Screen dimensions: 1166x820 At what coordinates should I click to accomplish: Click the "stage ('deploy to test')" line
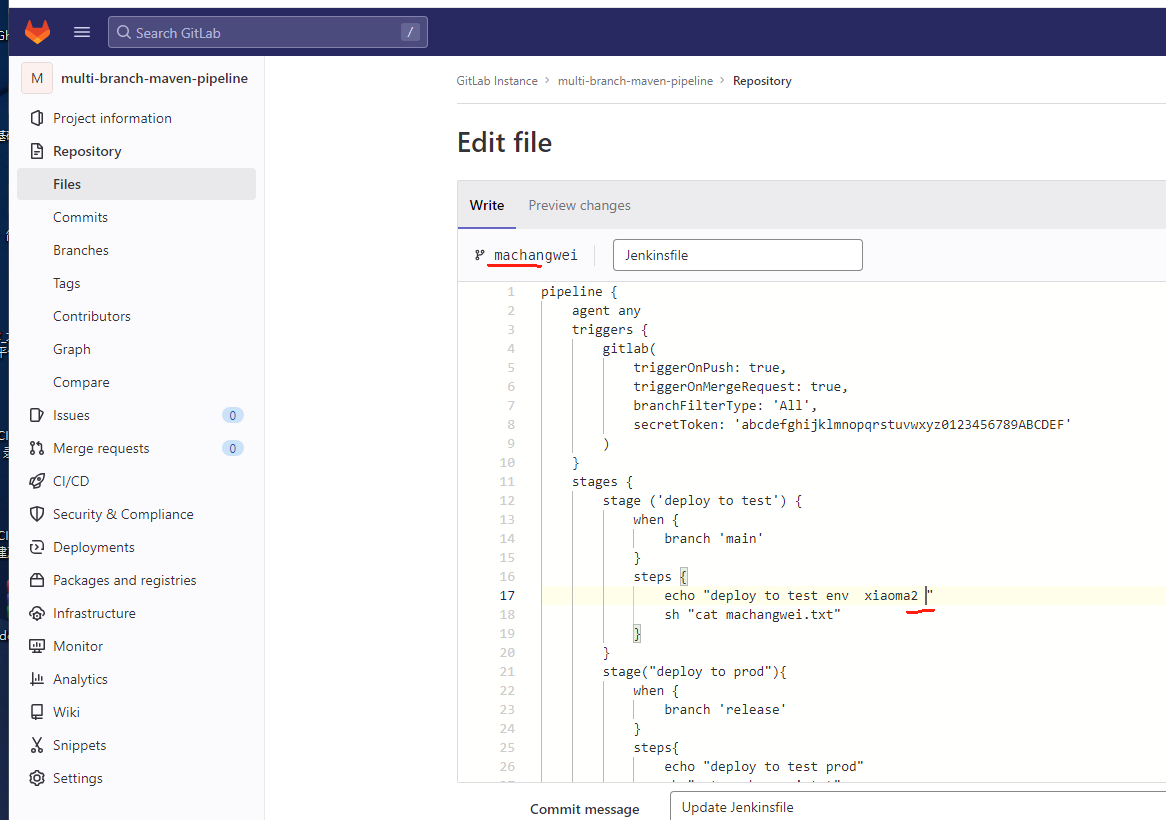point(702,500)
